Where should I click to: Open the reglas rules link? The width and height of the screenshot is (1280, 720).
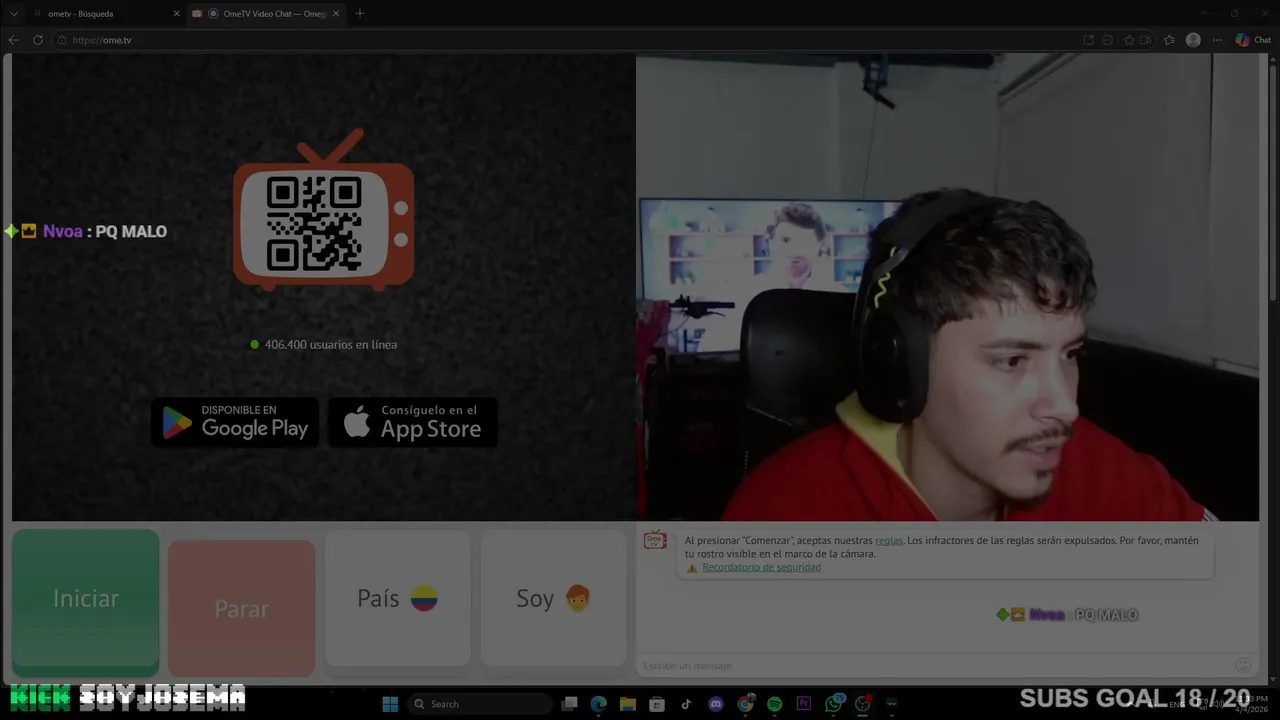click(889, 540)
